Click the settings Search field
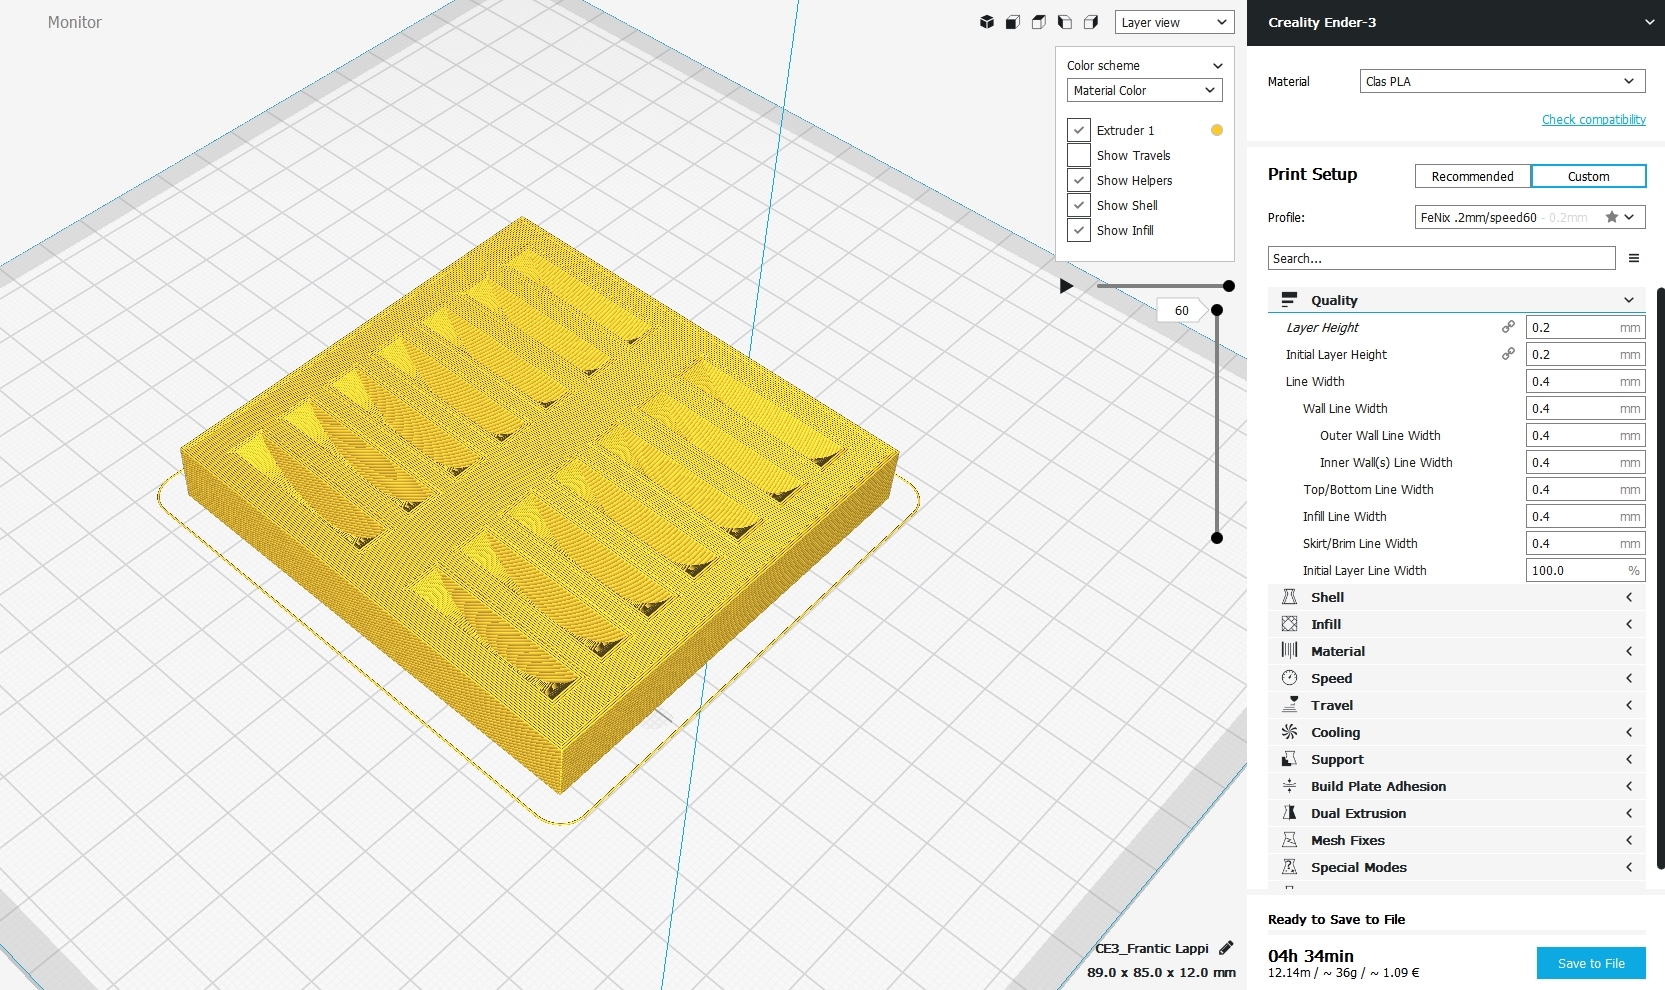 (x=1441, y=258)
